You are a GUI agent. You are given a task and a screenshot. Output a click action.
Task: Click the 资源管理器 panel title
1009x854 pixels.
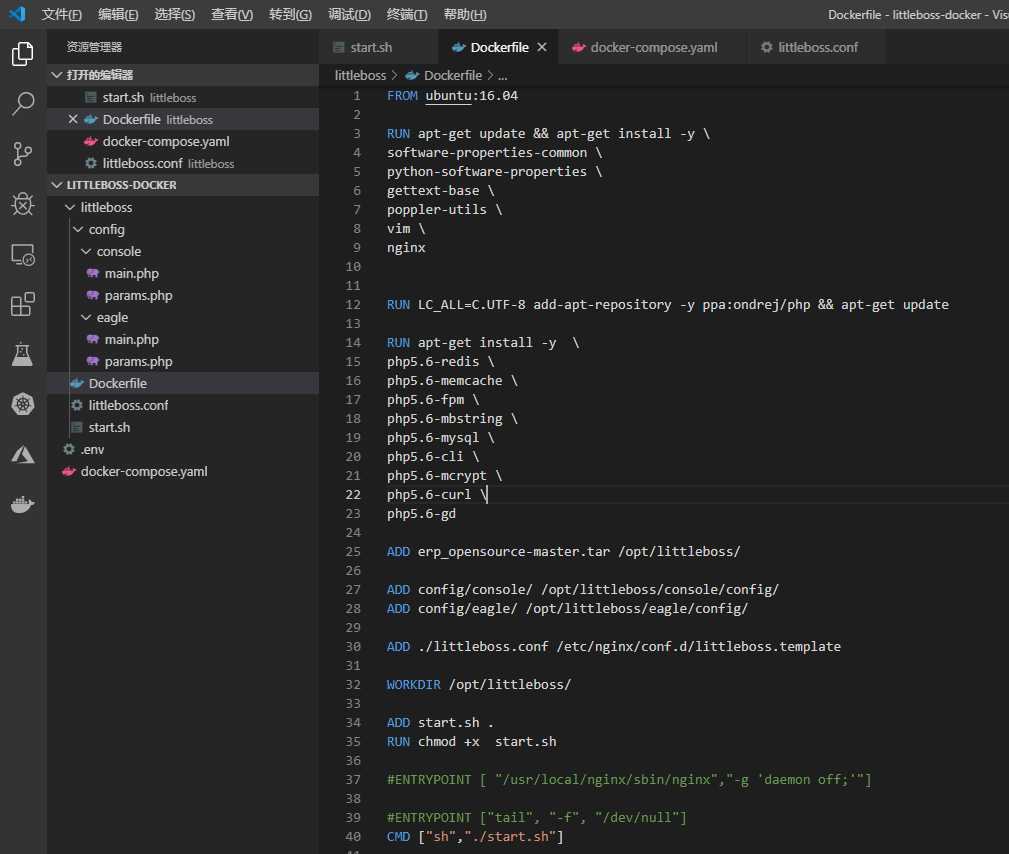pyautogui.click(x=94, y=47)
